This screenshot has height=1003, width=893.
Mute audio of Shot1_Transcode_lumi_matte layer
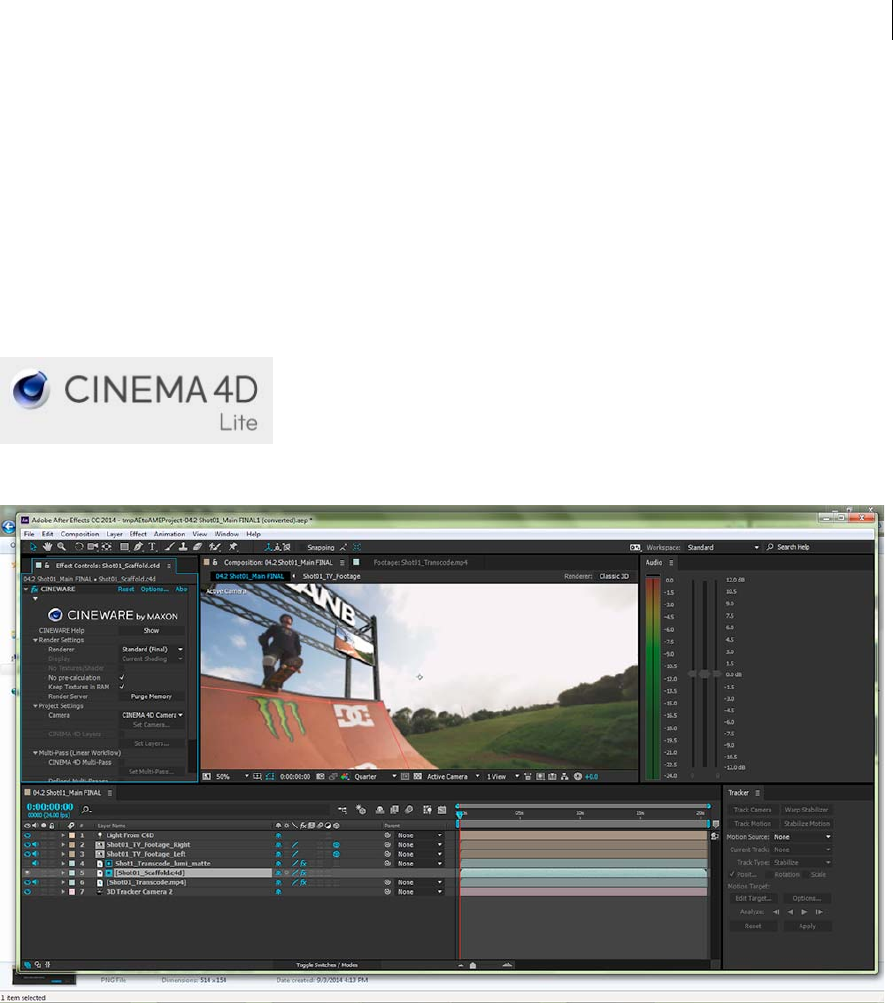pyautogui.click(x=35, y=864)
